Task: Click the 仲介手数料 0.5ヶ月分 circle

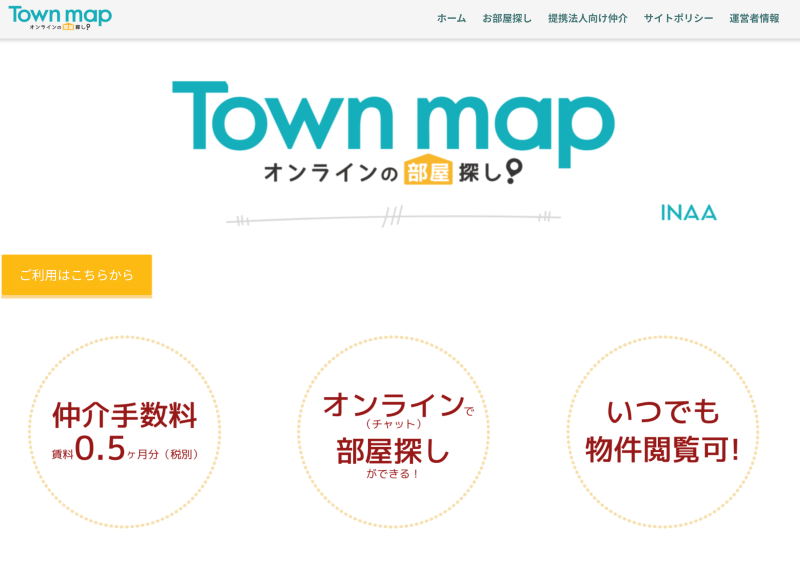Action: click(124, 432)
